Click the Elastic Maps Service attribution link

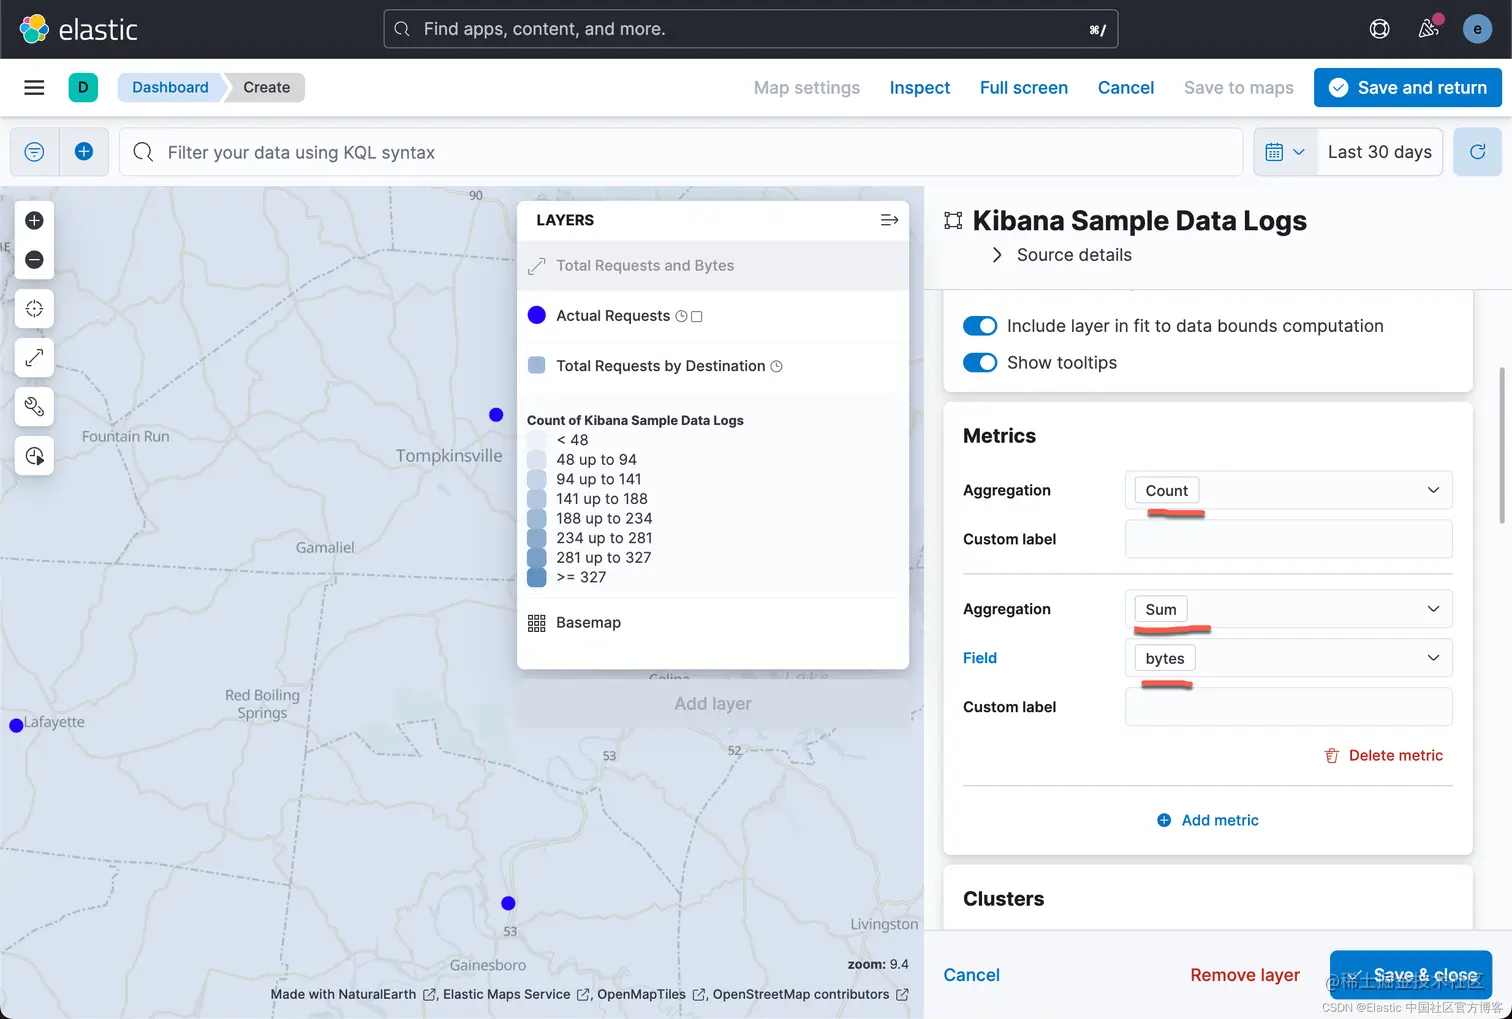[516, 994]
